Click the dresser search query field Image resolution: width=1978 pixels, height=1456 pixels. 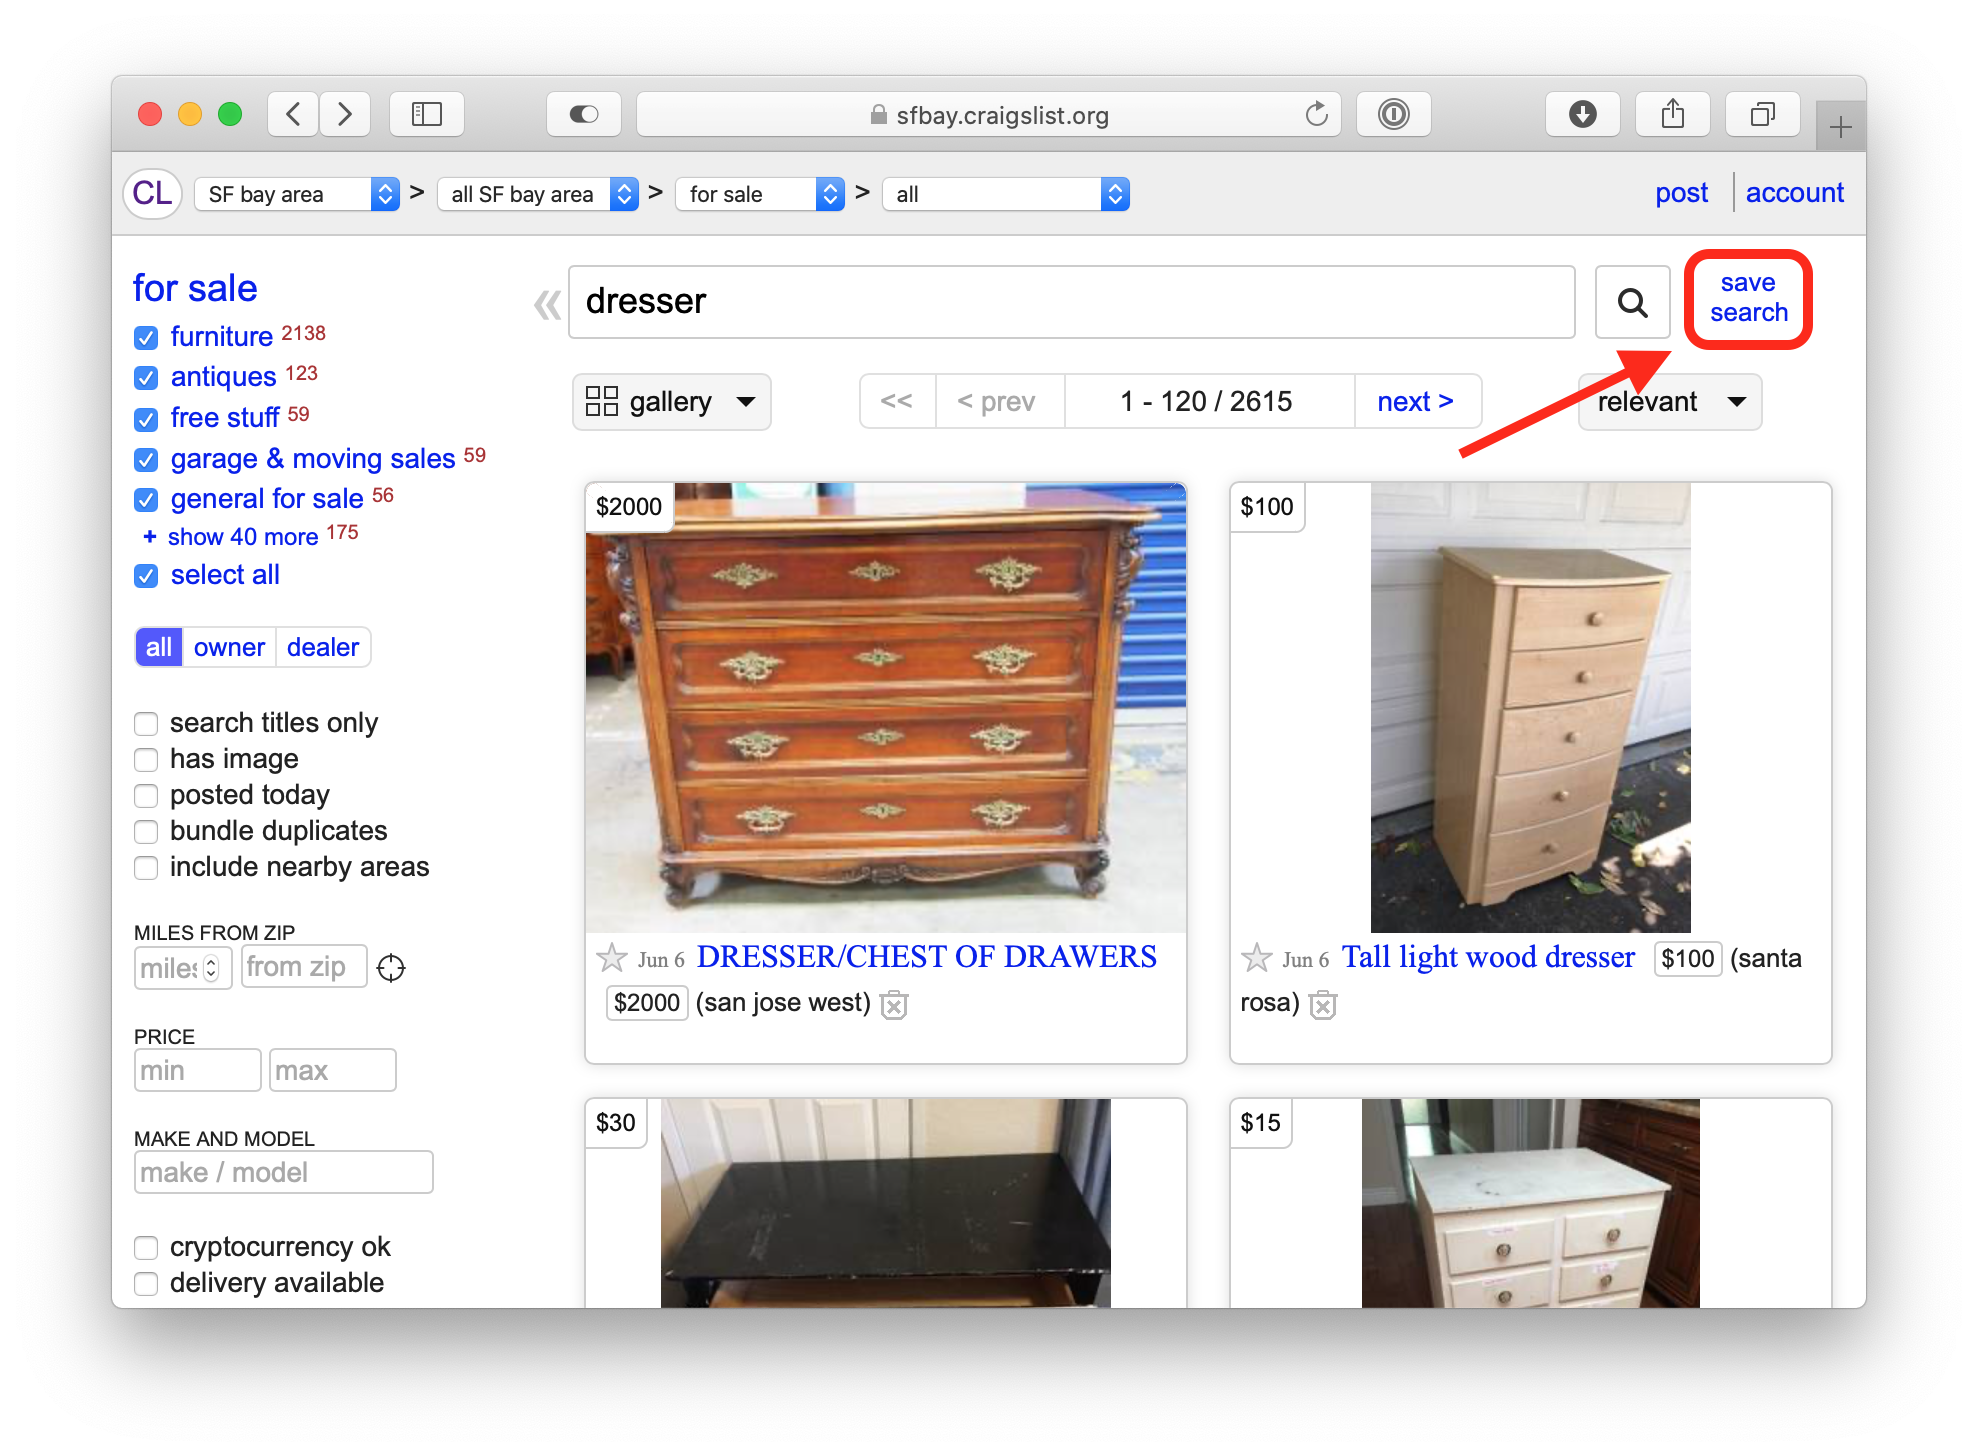pos(1071,302)
